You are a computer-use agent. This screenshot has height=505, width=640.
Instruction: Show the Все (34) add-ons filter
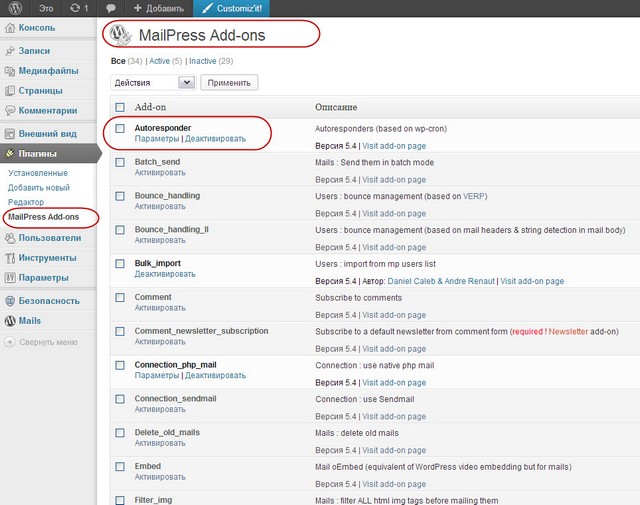(x=127, y=61)
